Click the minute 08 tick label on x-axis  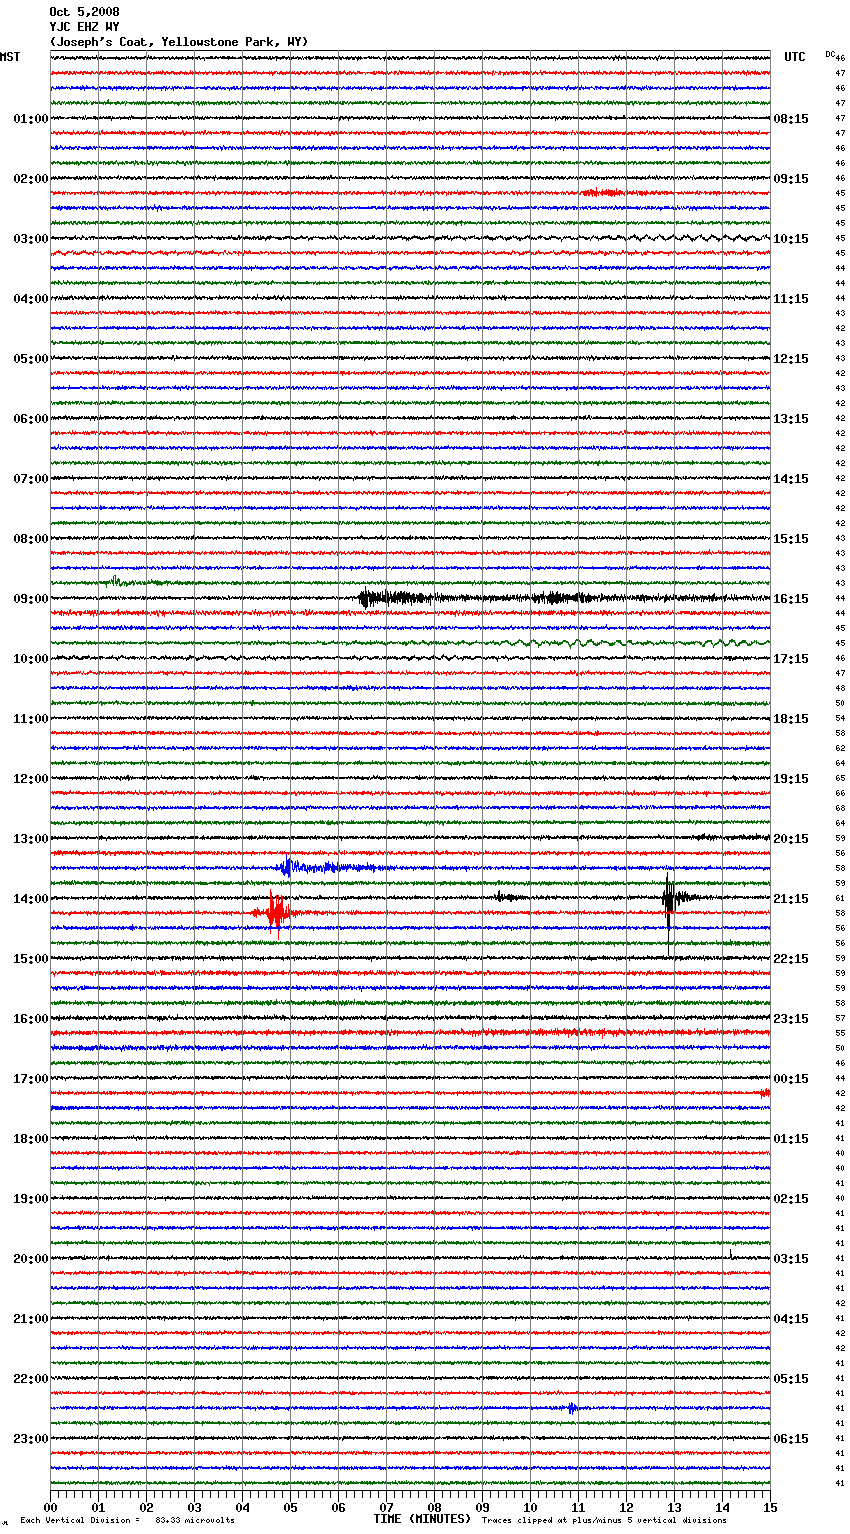click(434, 1507)
